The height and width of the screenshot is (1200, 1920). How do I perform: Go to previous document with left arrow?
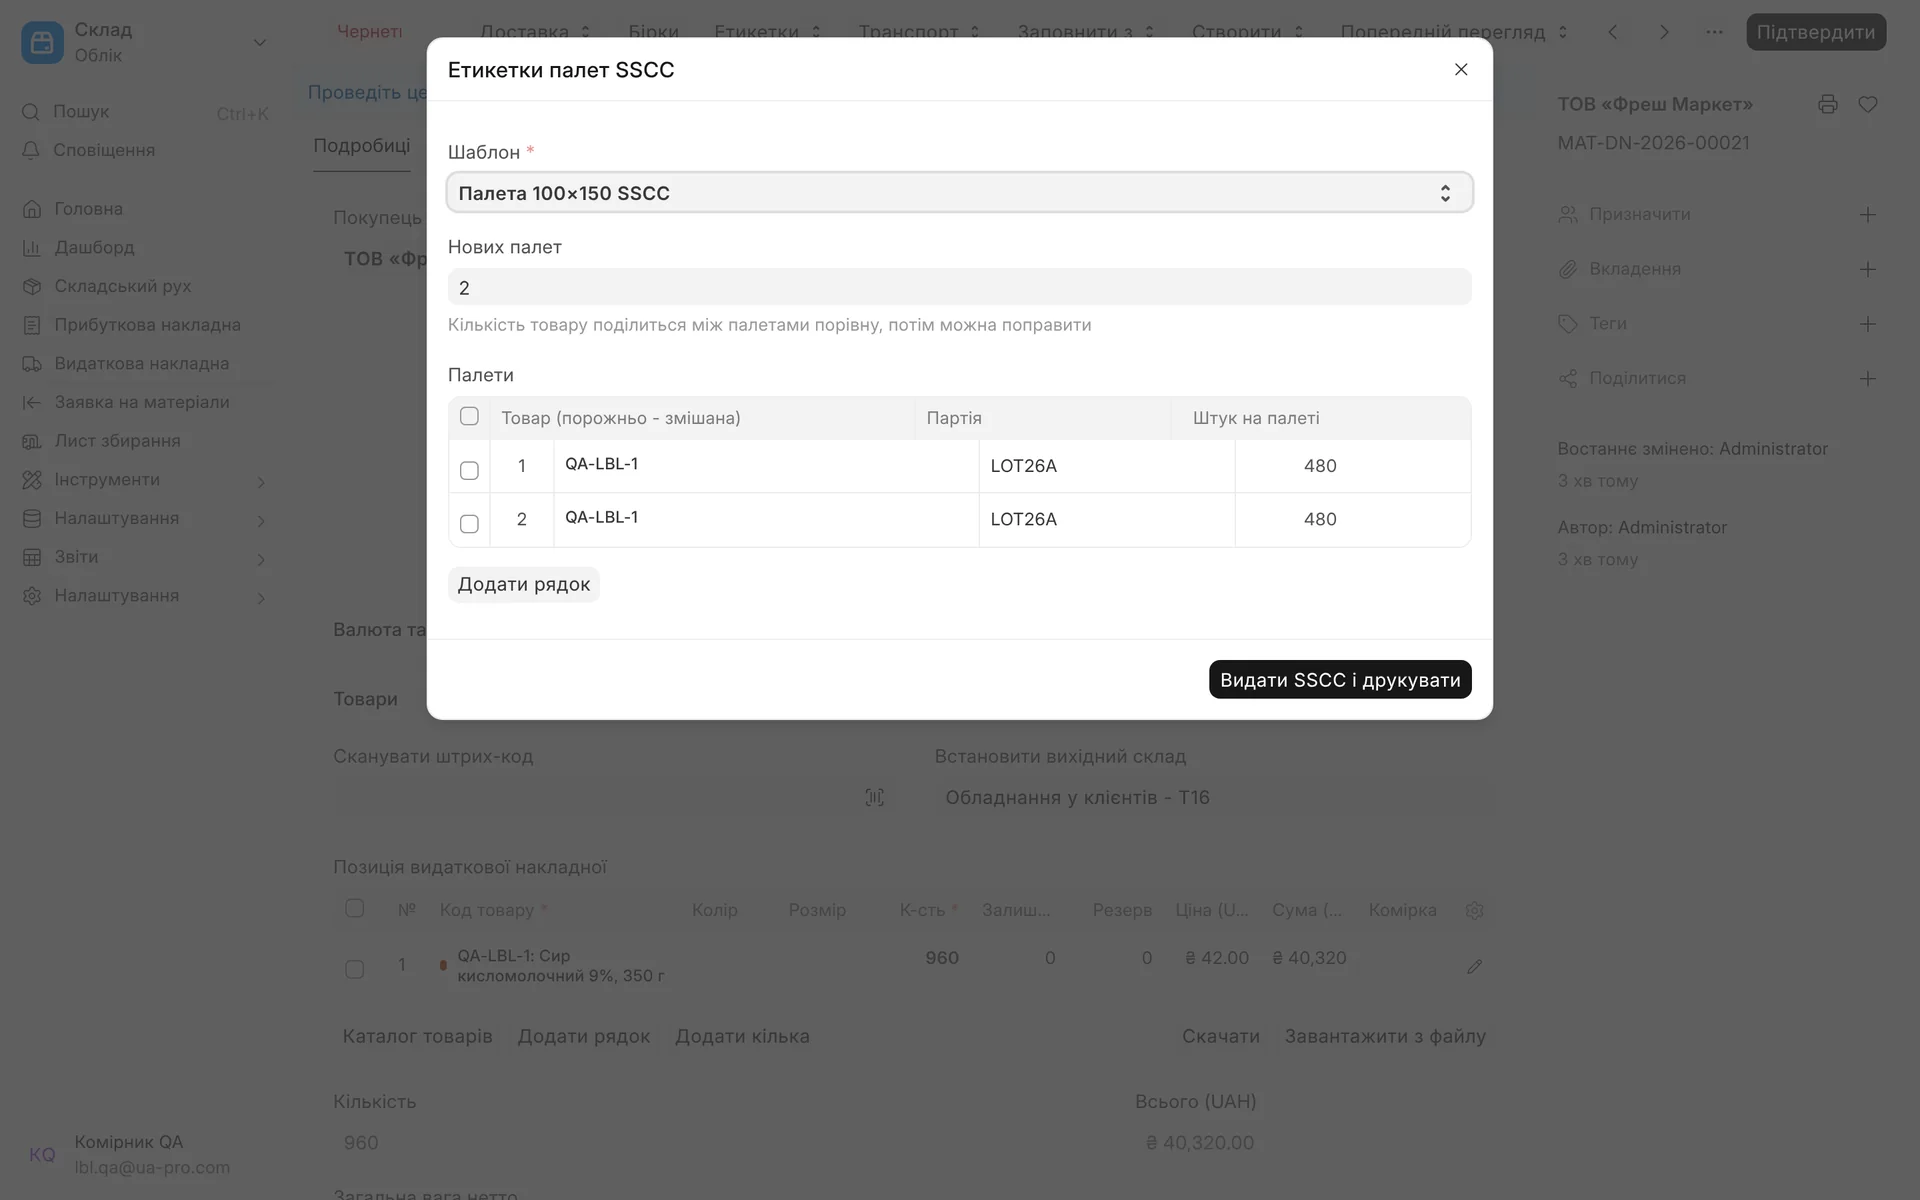tap(1612, 32)
